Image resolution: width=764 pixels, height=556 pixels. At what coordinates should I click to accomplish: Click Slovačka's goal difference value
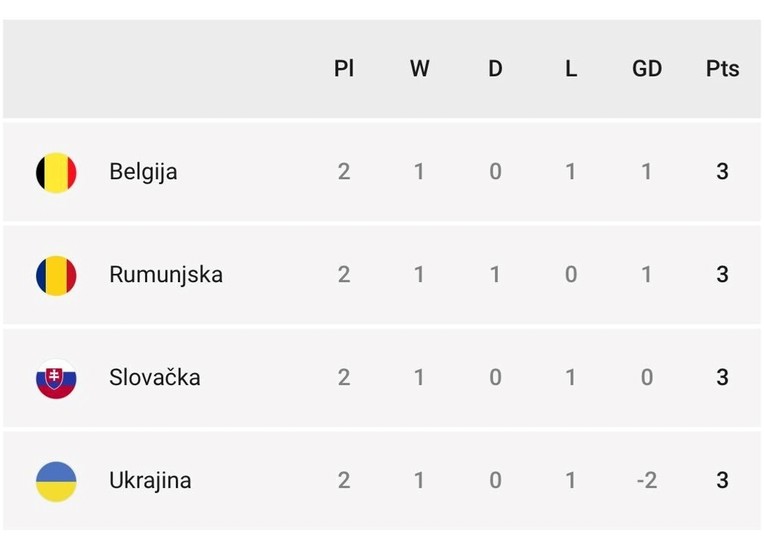(647, 378)
